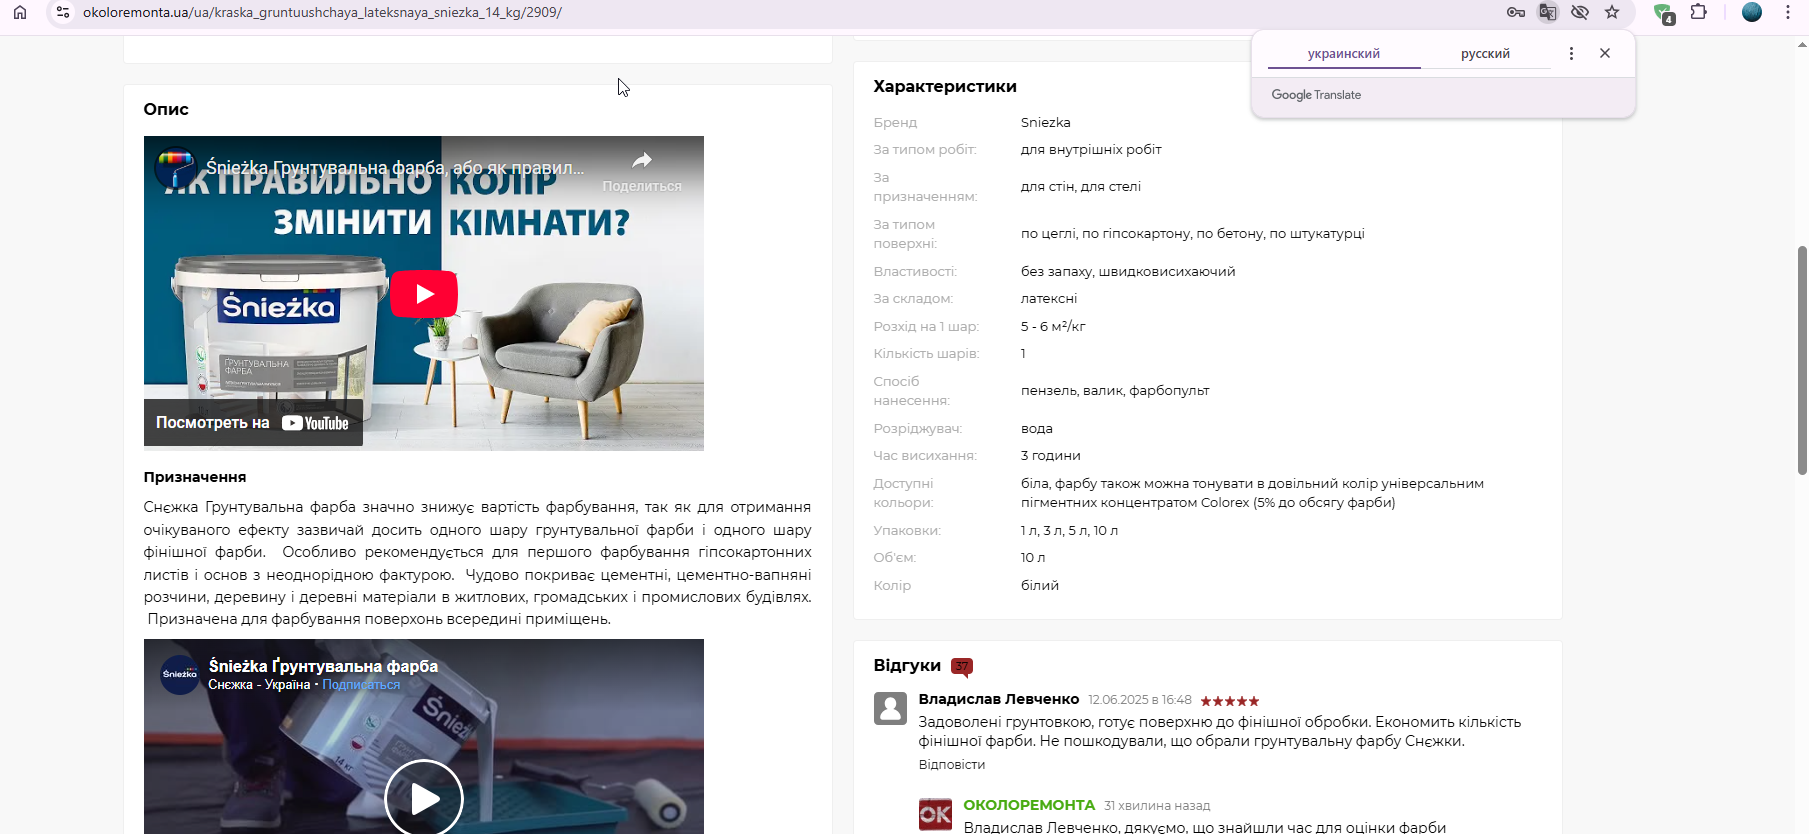The width and height of the screenshot is (1809, 834).
Task: Click the reviews count badge 37
Action: (x=962, y=666)
